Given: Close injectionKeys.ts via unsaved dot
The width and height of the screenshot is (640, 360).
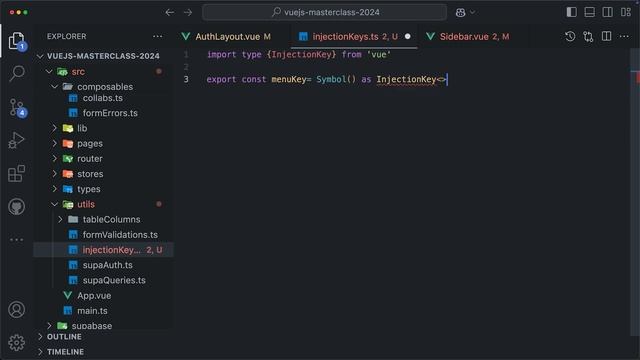Looking at the screenshot, I should pyautogui.click(x=407, y=36).
